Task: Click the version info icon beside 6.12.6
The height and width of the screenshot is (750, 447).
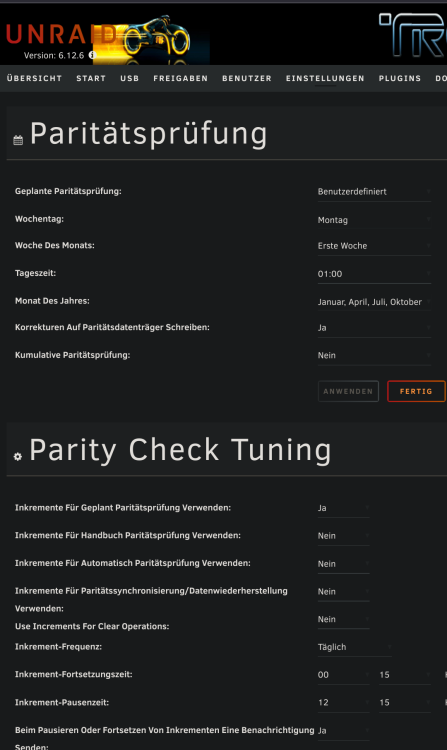Action: [92, 55]
